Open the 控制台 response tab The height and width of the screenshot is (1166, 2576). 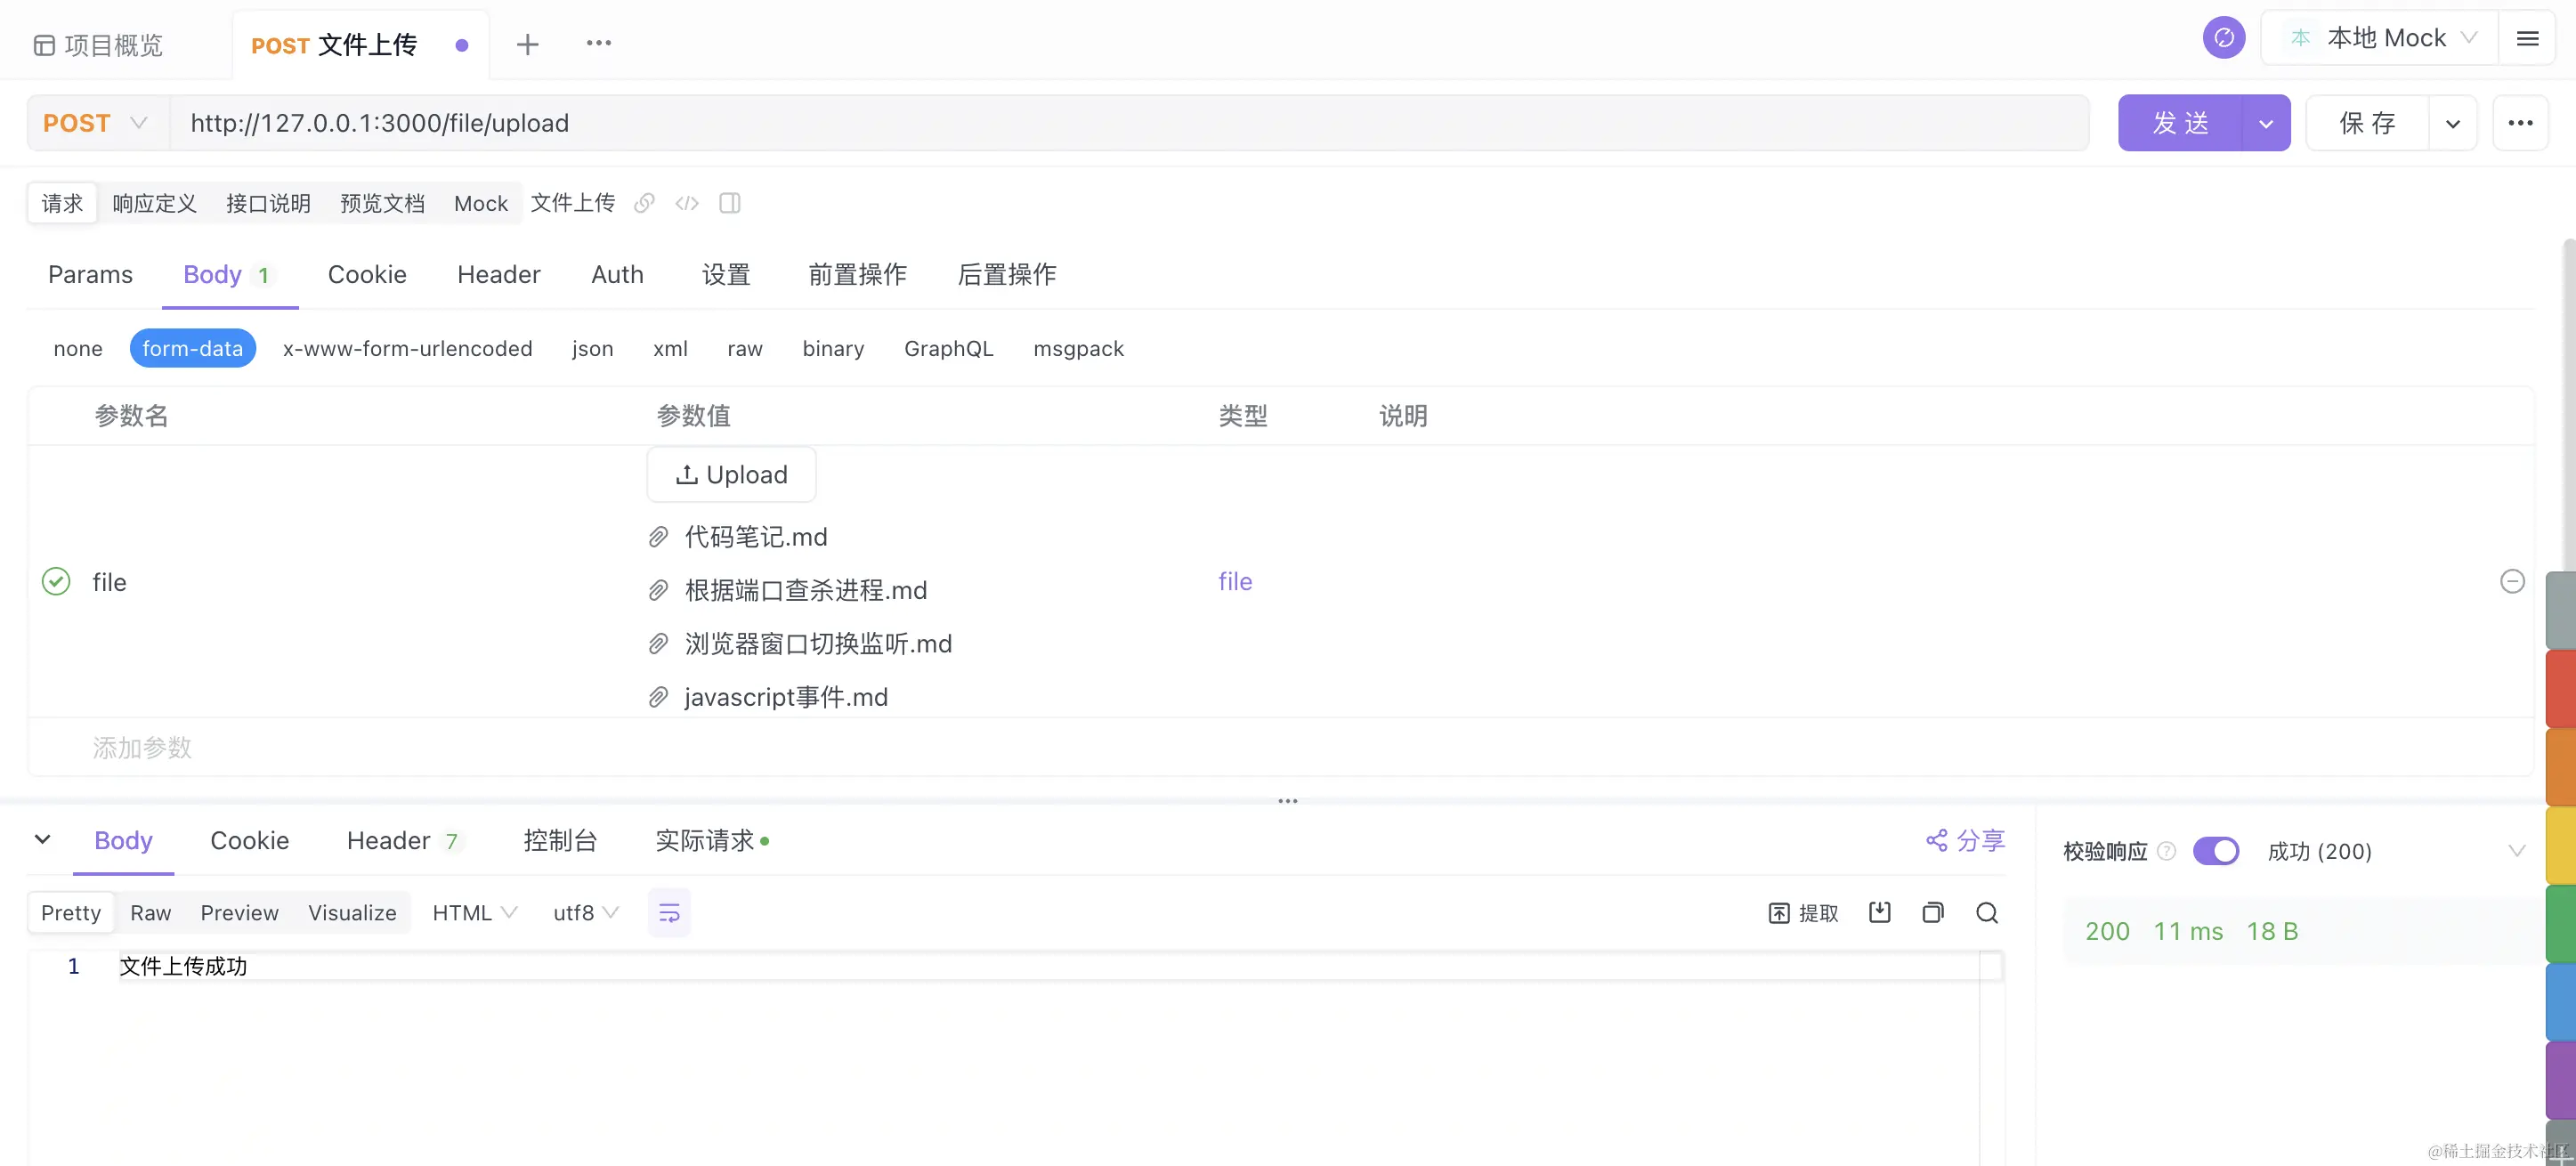click(x=560, y=840)
